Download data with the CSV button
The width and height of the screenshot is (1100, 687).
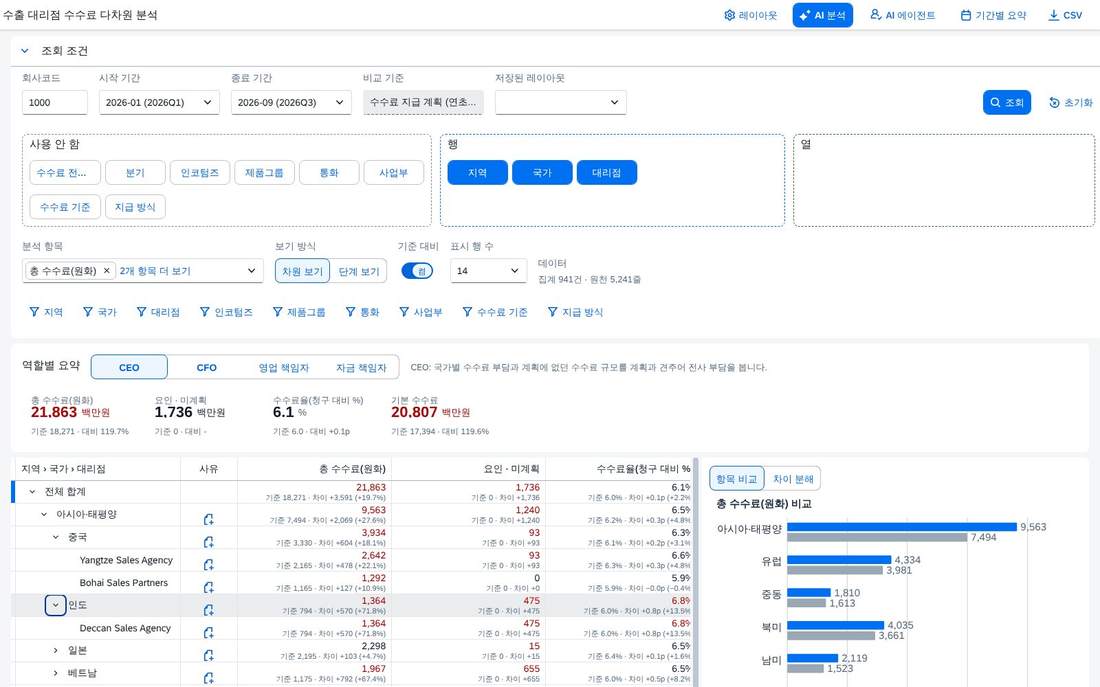pyautogui.click(x=1065, y=15)
